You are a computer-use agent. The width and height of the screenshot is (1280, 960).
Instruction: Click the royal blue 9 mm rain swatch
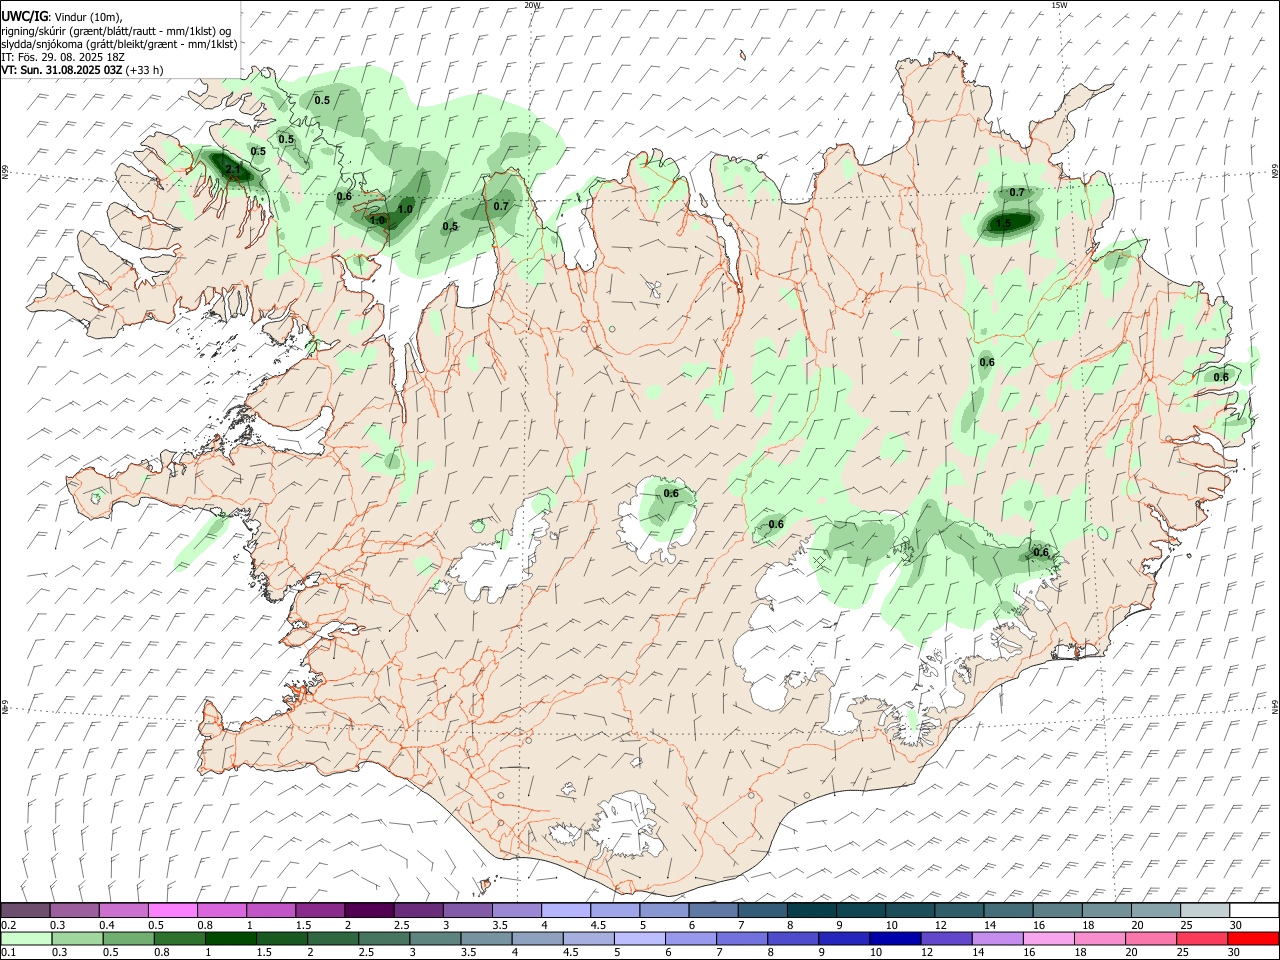point(844,938)
